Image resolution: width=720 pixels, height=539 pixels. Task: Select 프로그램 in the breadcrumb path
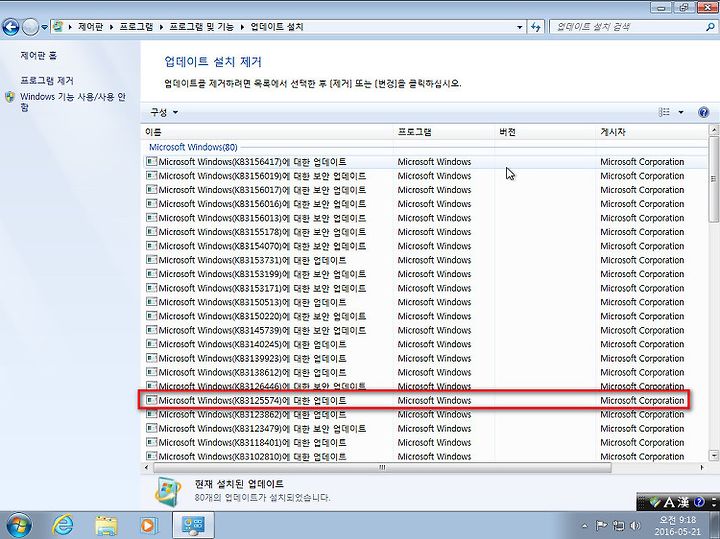(x=136, y=27)
